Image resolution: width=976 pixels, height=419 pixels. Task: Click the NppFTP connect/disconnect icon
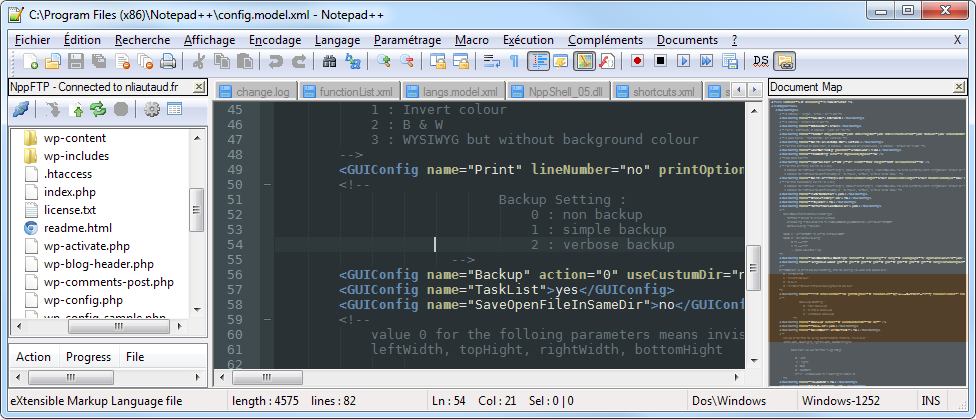tap(20, 109)
